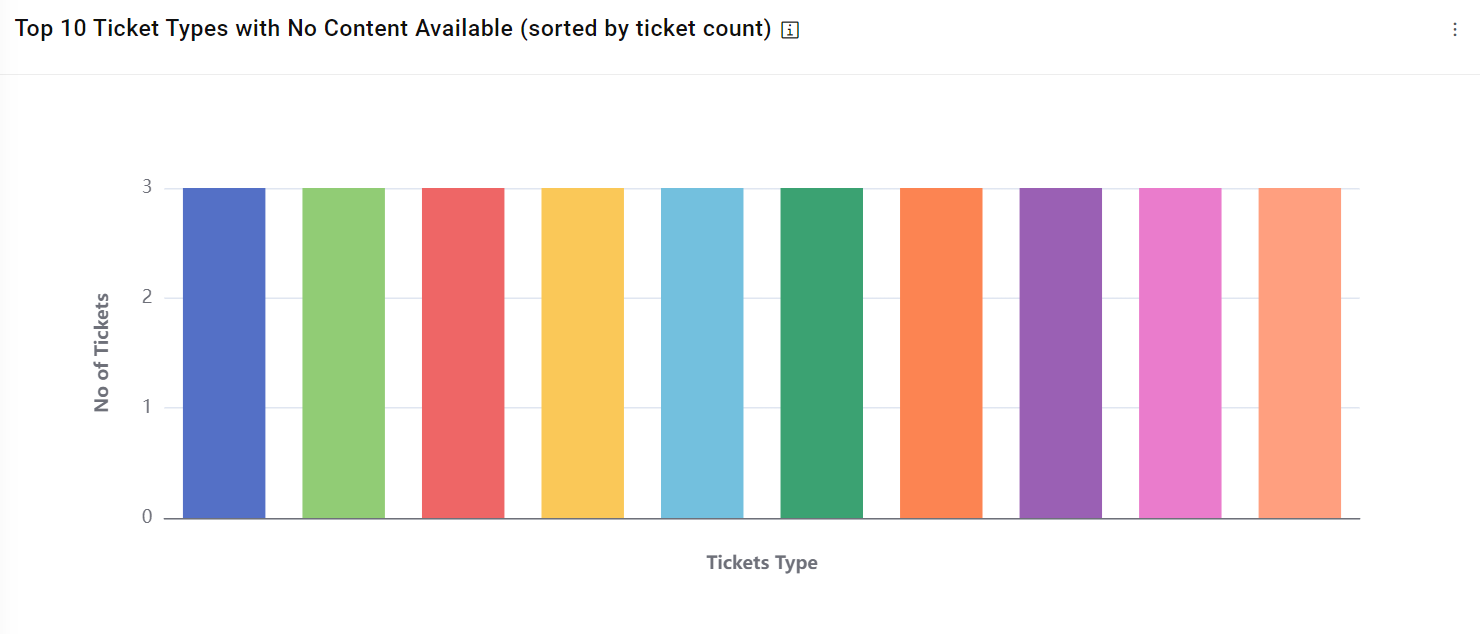Viewport: 1480px width, 634px height.
Task: Click the y-axis tick label 3
Action: (146, 187)
